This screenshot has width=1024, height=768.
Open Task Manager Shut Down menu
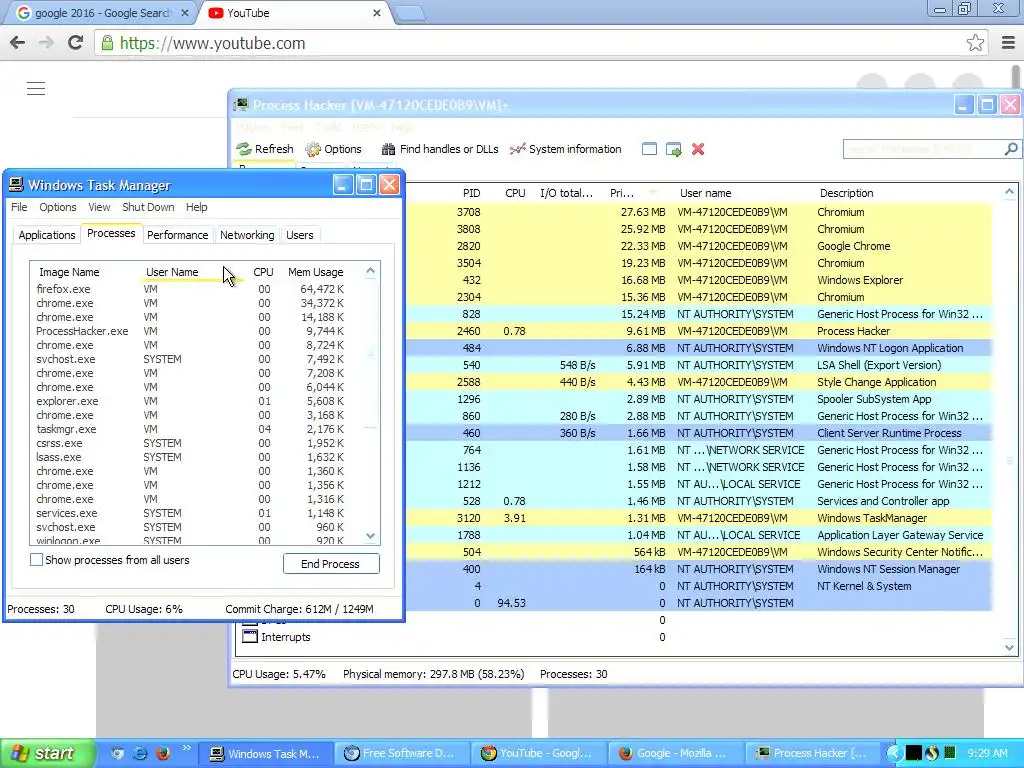coord(148,207)
